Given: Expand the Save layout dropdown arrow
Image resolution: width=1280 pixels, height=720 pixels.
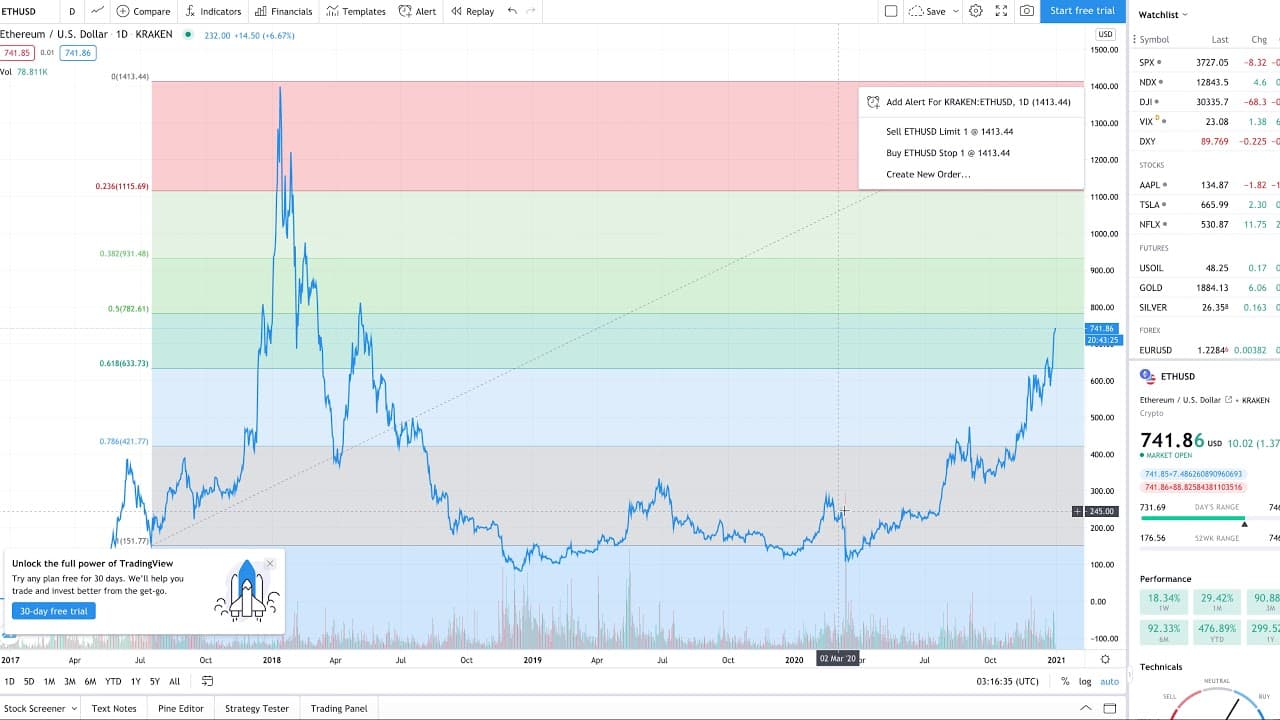Looking at the screenshot, I should point(956,11).
